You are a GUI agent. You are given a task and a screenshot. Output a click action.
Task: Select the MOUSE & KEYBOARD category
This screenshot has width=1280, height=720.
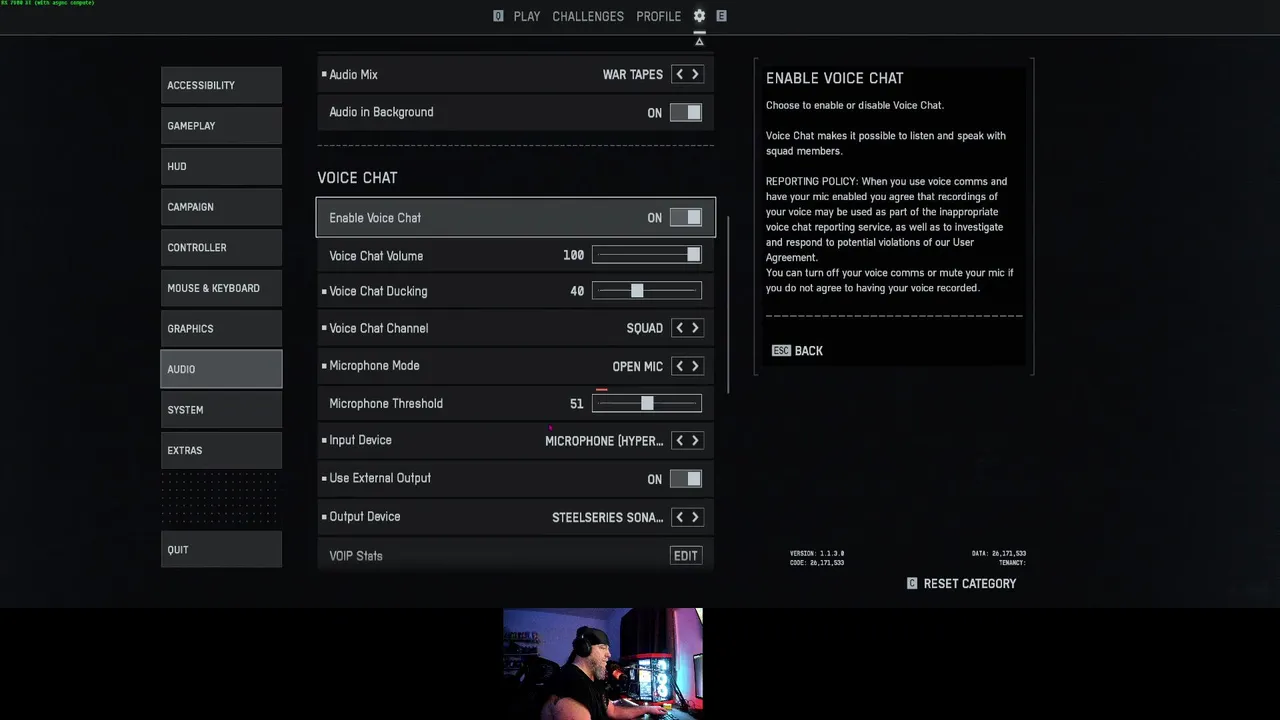(221, 288)
